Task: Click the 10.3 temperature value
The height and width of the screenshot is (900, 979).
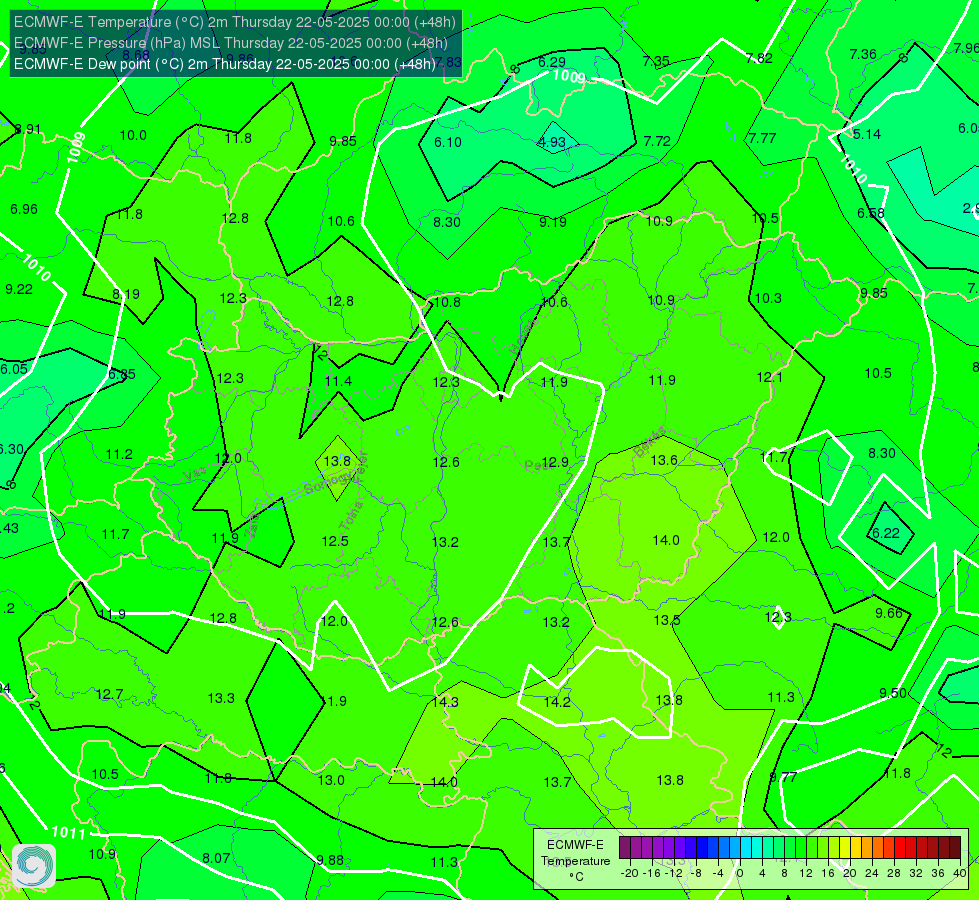Action: click(x=768, y=299)
